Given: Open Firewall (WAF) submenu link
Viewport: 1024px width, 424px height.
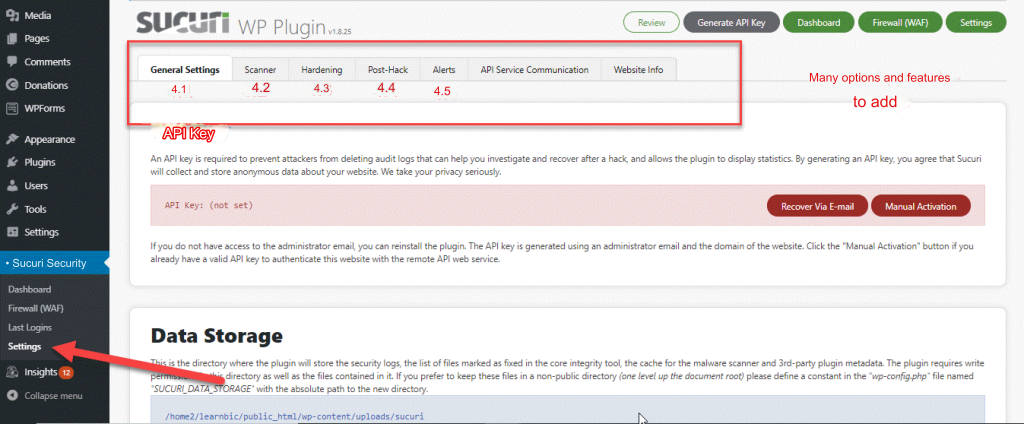Looking at the screenshot, I should point(35,308).
